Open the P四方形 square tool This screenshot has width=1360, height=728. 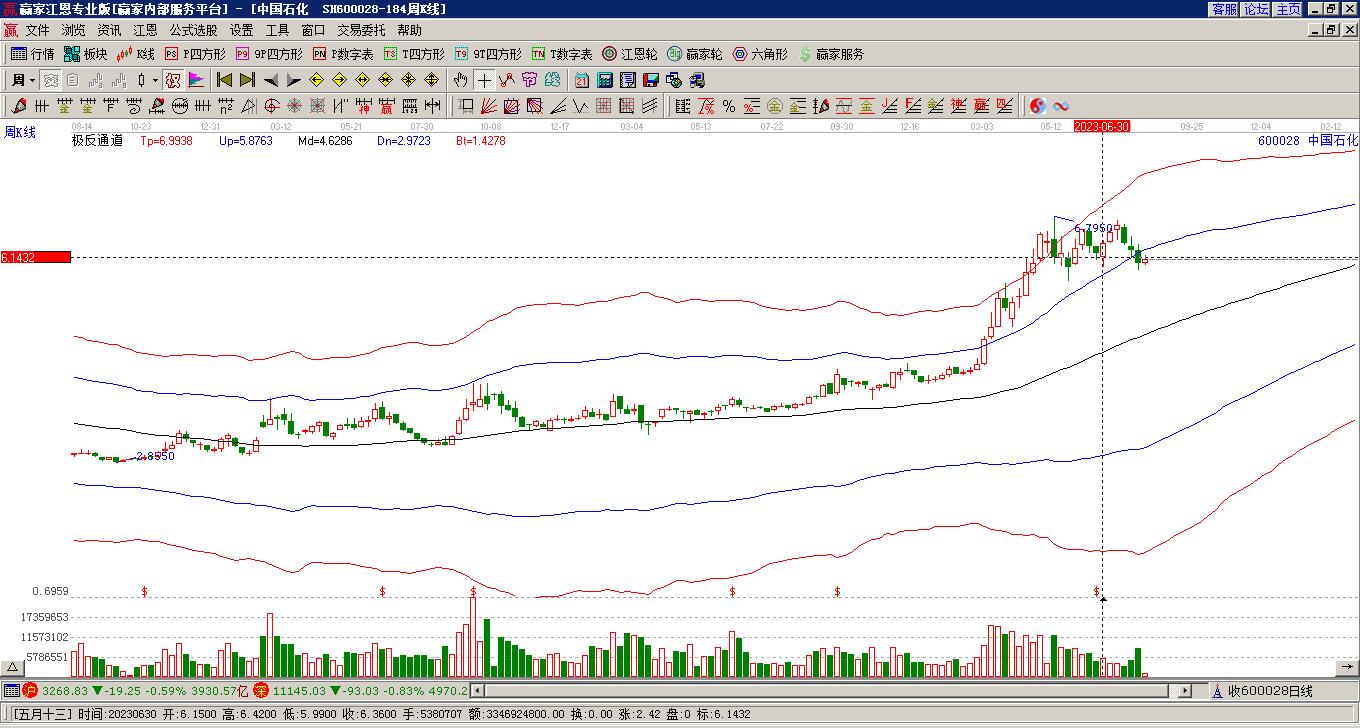click(195, 54)
